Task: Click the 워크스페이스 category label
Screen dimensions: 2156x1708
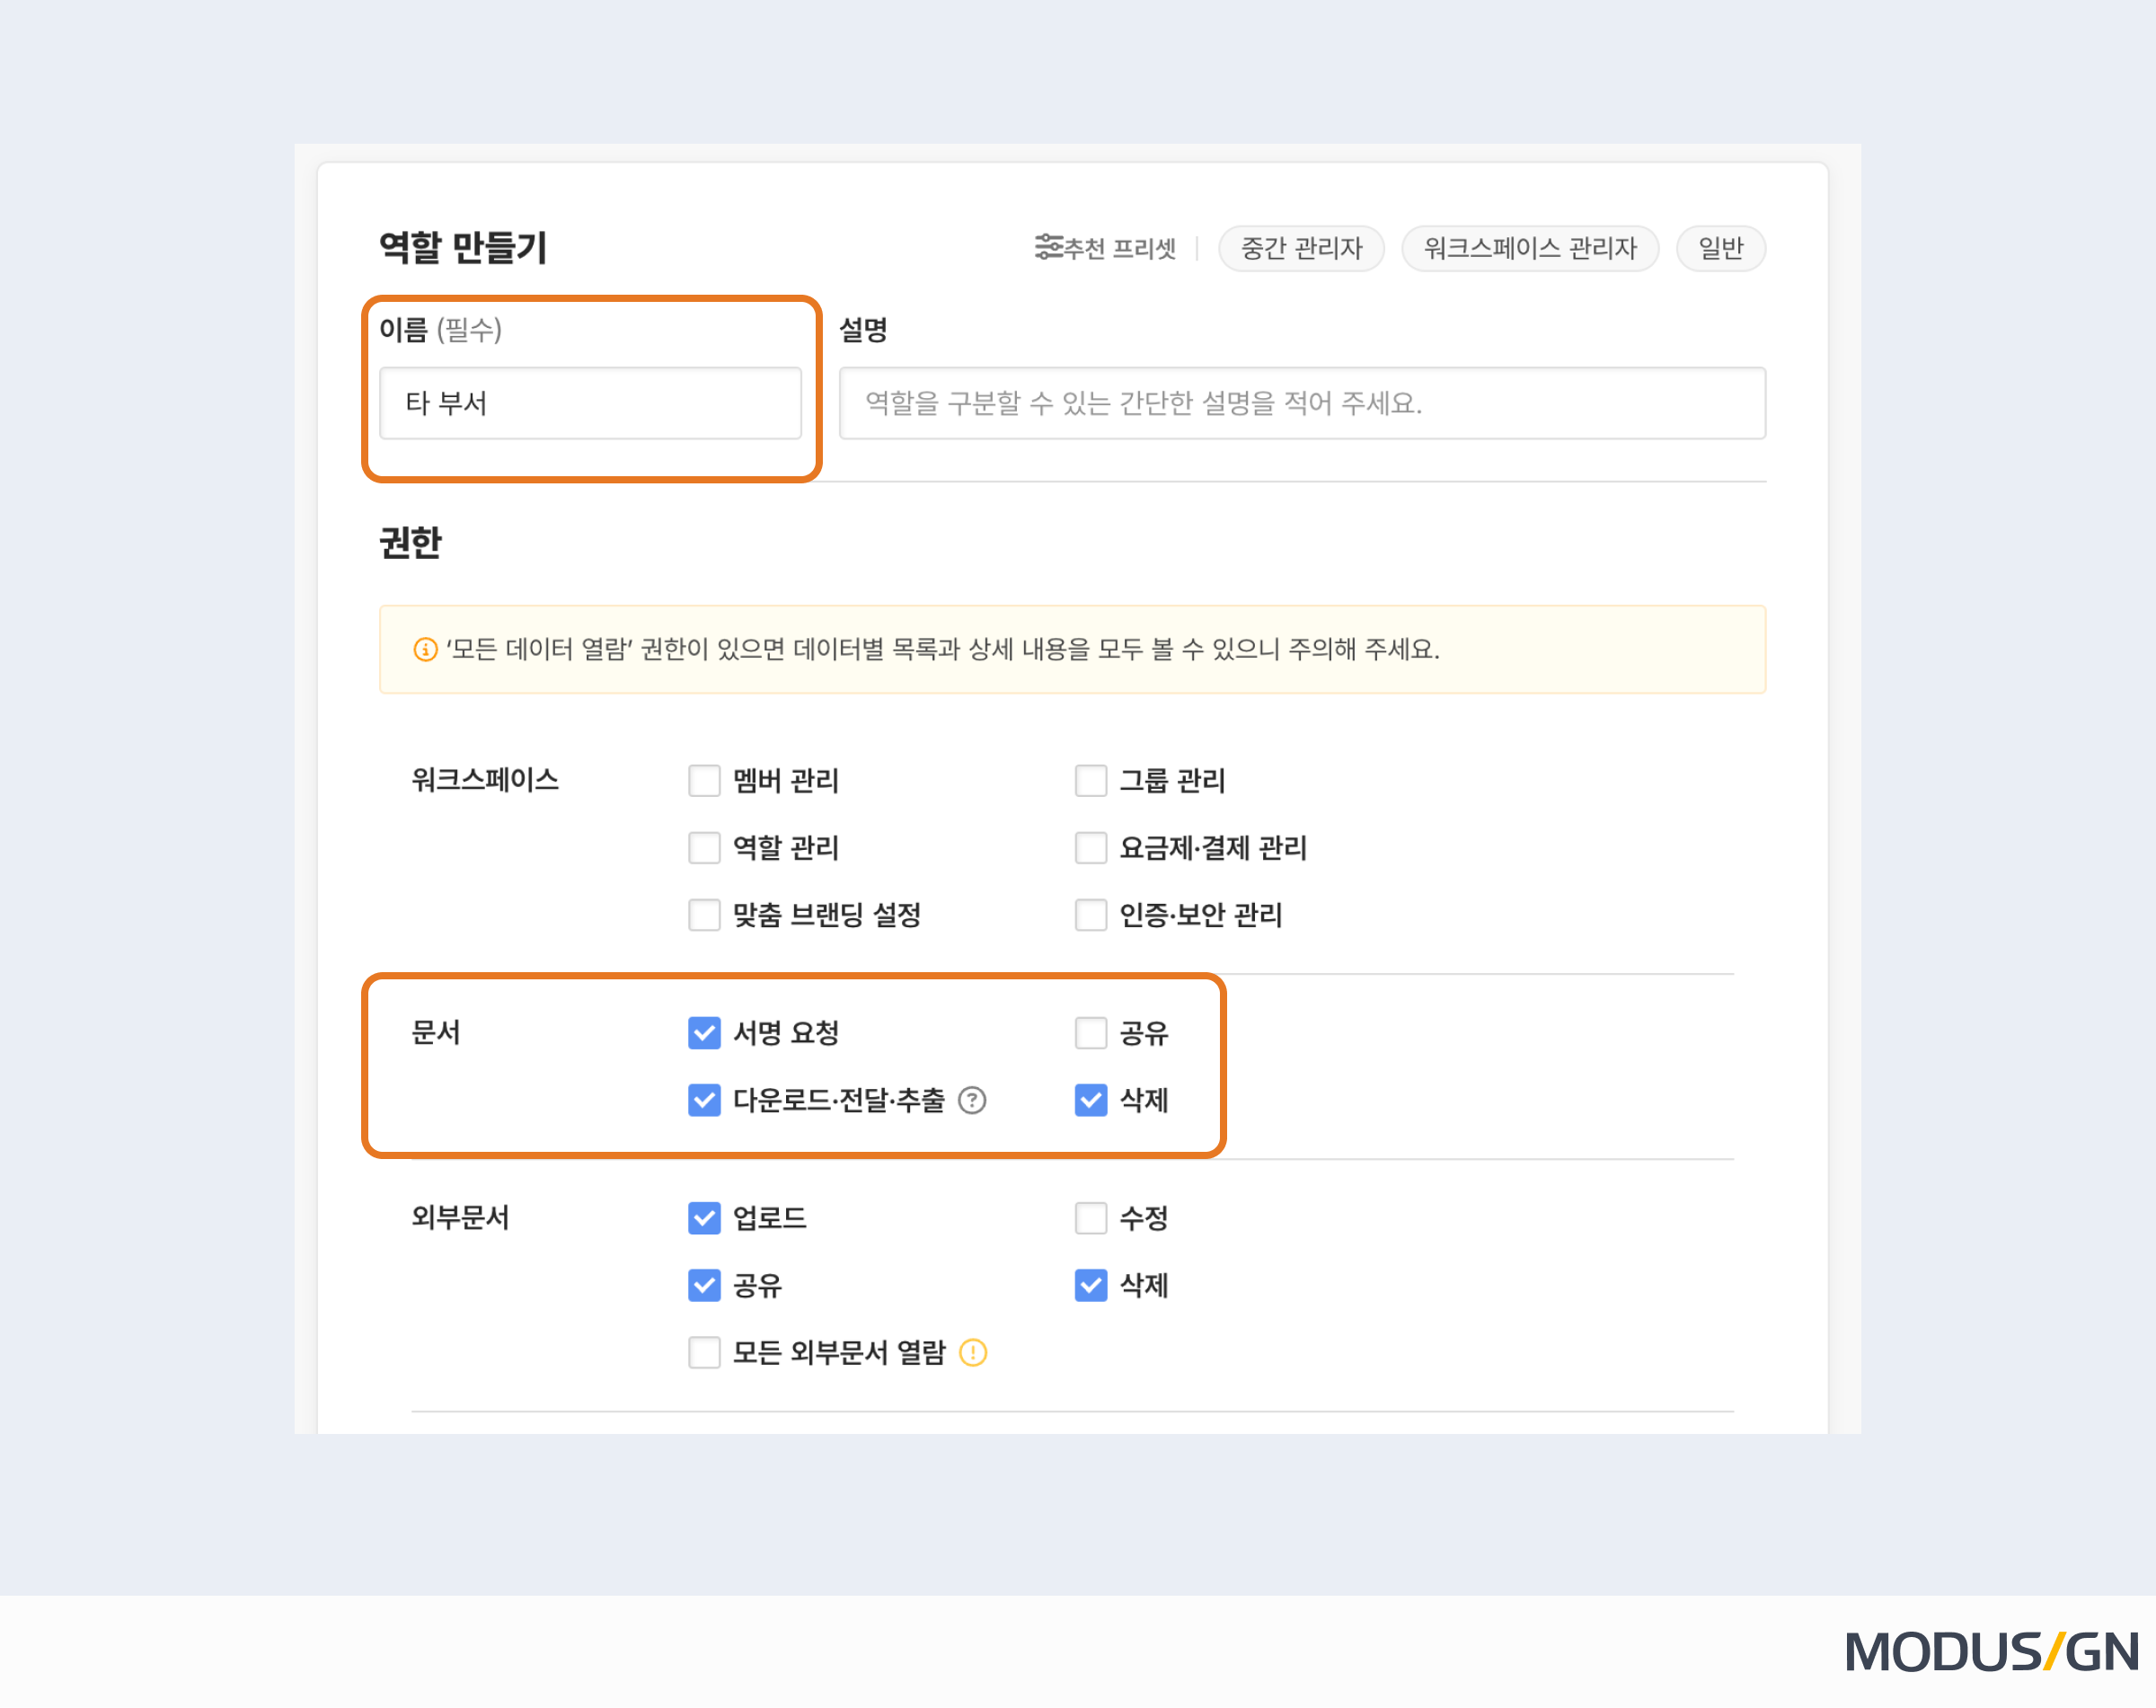Action: pos(485,780)
